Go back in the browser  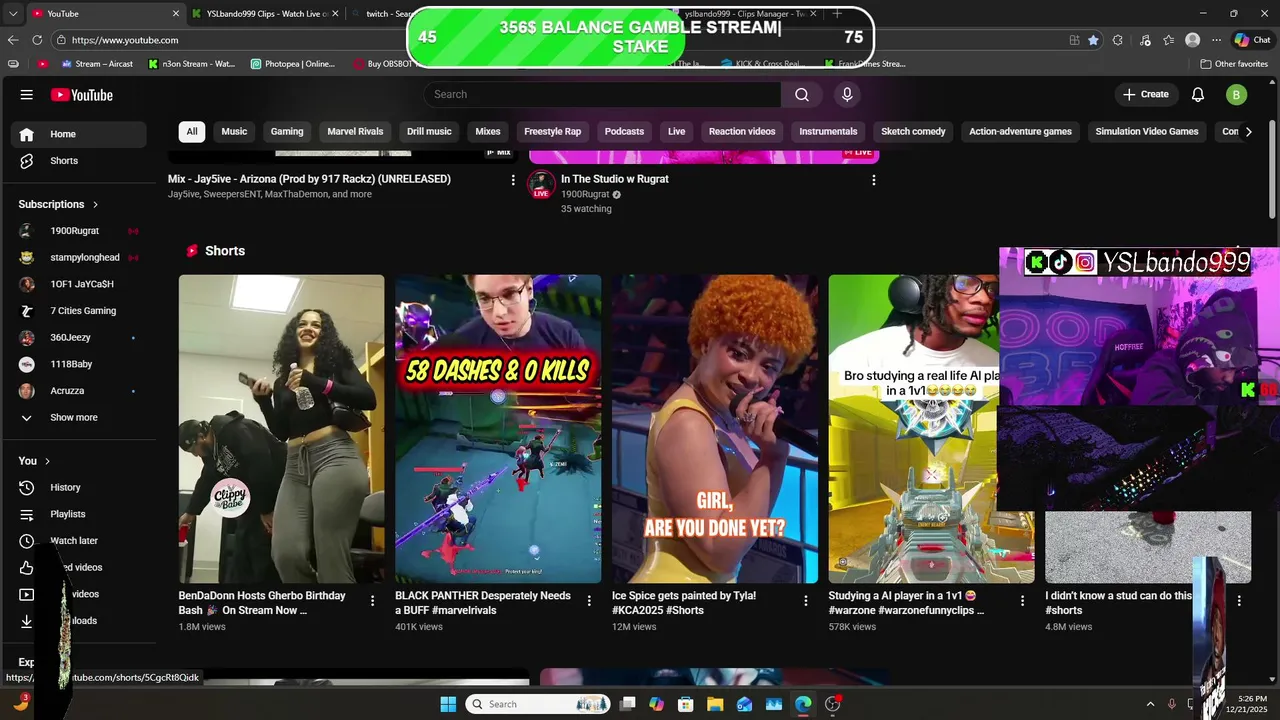(13, 40)
